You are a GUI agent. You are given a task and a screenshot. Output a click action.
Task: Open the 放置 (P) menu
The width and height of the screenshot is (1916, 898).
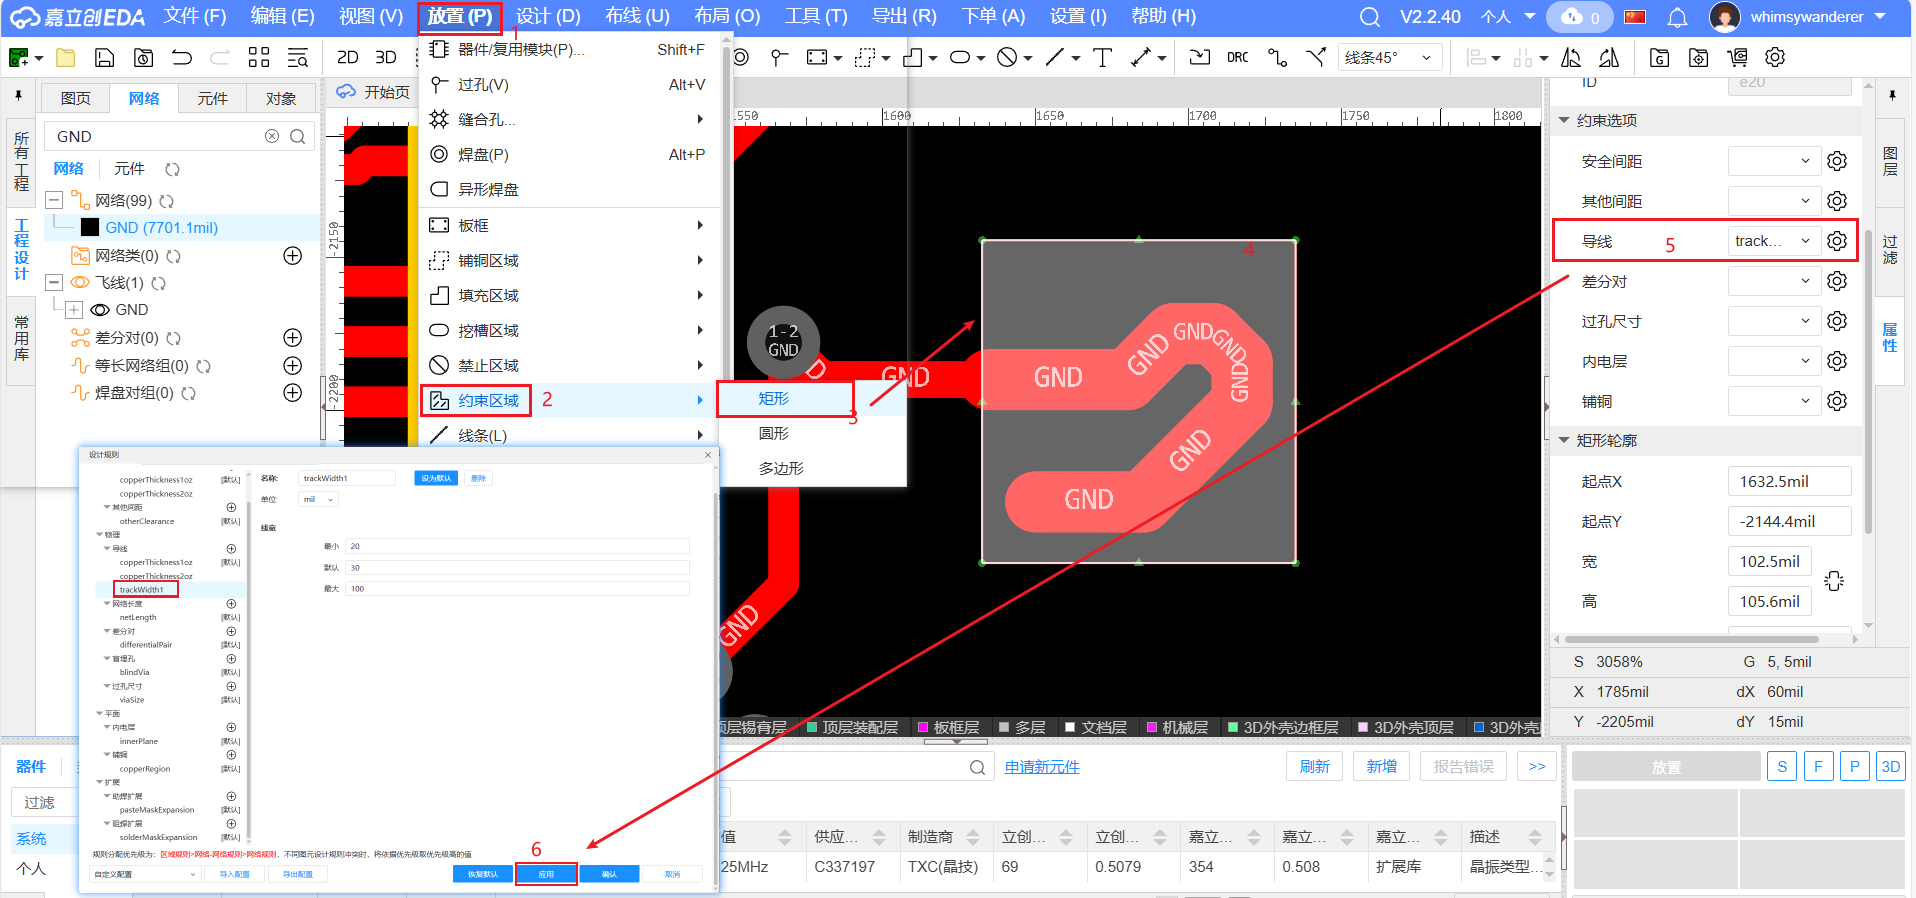(x=460, y=17)
